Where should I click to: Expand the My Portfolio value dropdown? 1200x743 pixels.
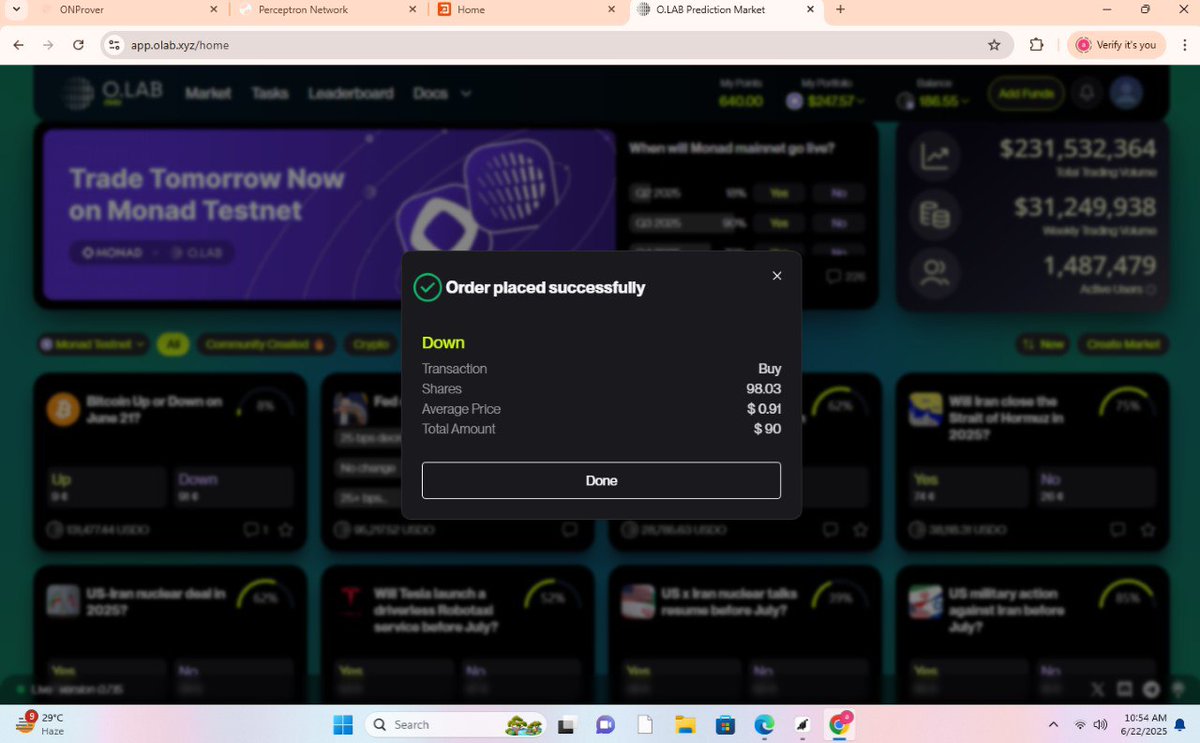click(826, 101)
